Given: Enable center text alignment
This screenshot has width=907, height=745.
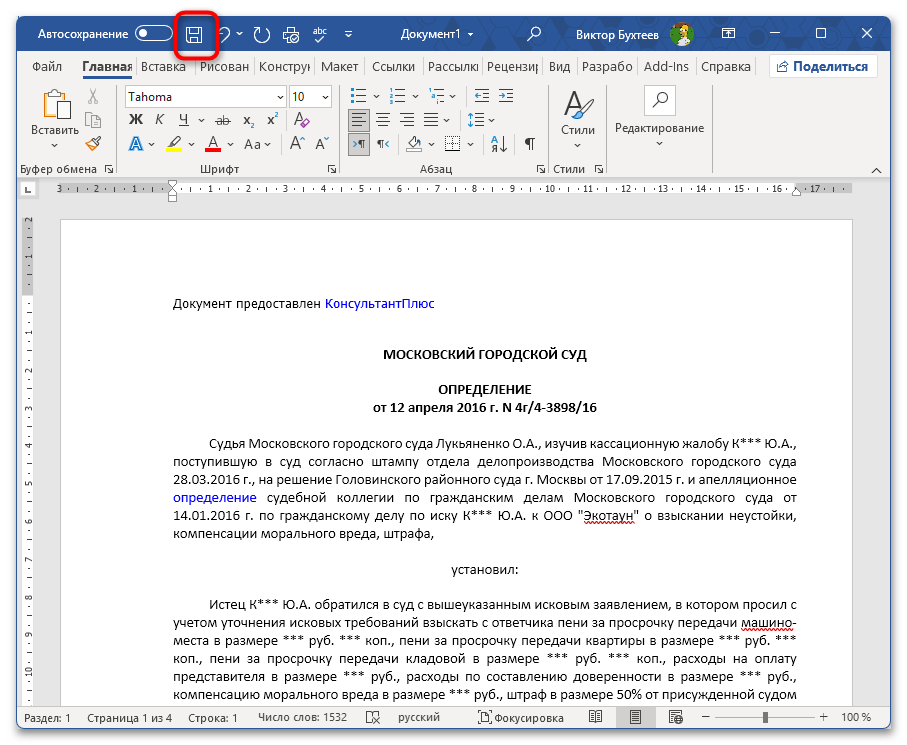Looking at the screenshot, I should point(381,119).
